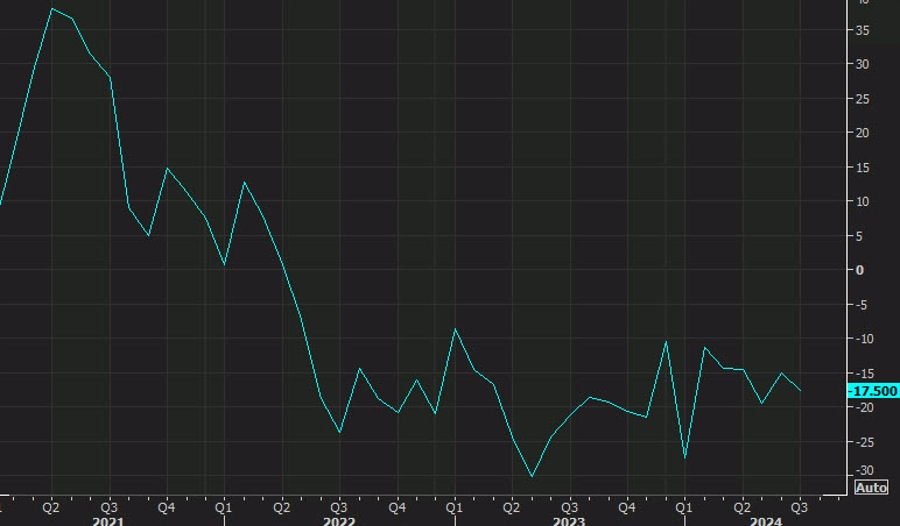900x526 pixels.
Task: Click the Q2 2021 peak point on line
Action: (52, 9)
